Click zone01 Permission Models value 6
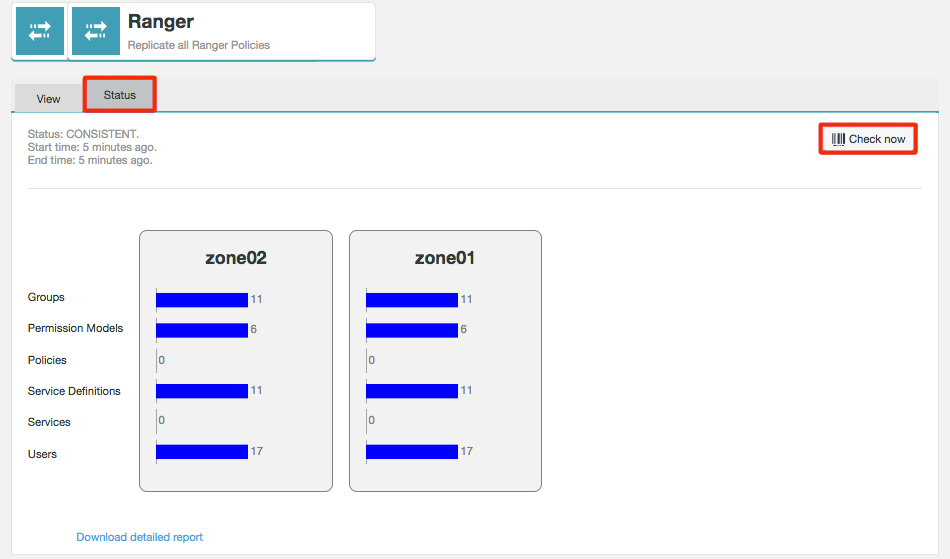This screenshot has height=559, width=950. coord(463,329)
